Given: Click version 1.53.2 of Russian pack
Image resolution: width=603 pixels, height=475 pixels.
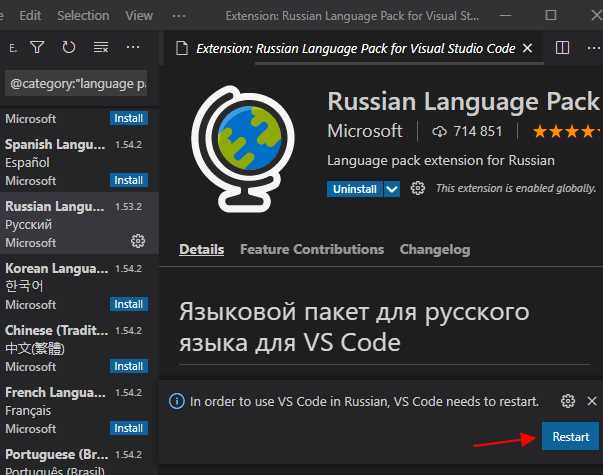Looking at the screenshot, I should (x=128, y=207).
